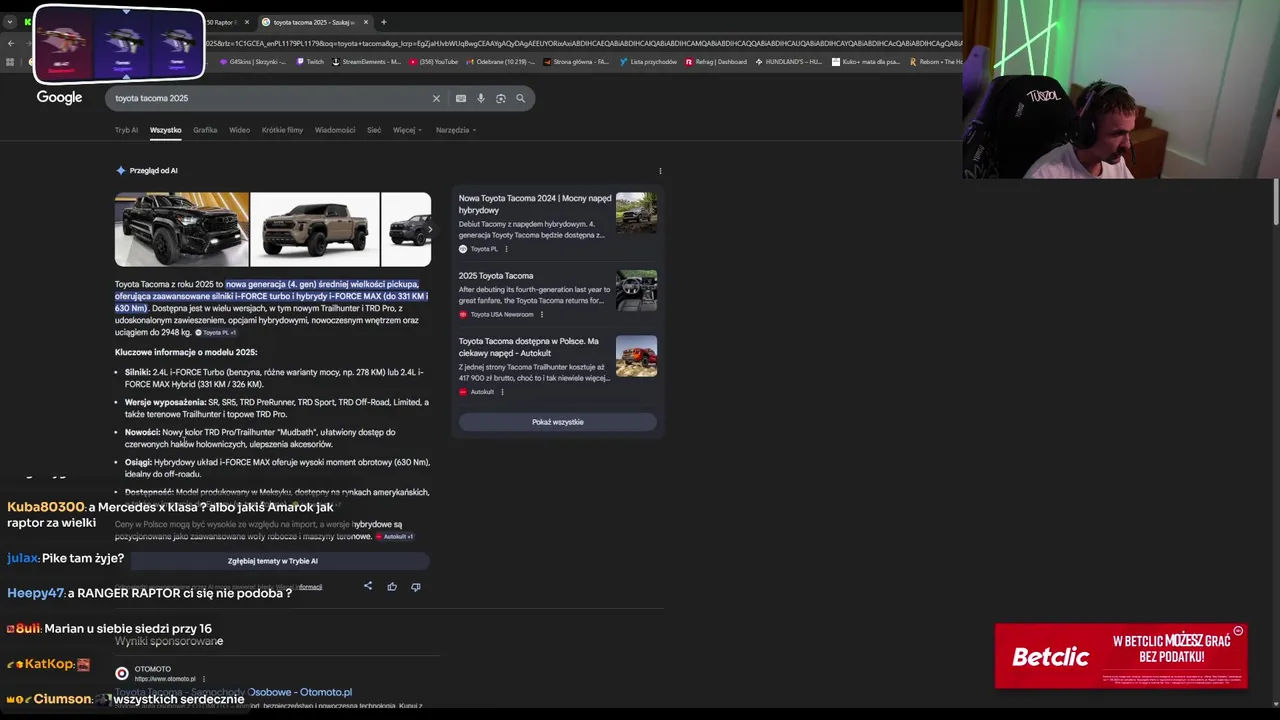
Task: Click the Autokult +1 citation chip
Action: 395,536
